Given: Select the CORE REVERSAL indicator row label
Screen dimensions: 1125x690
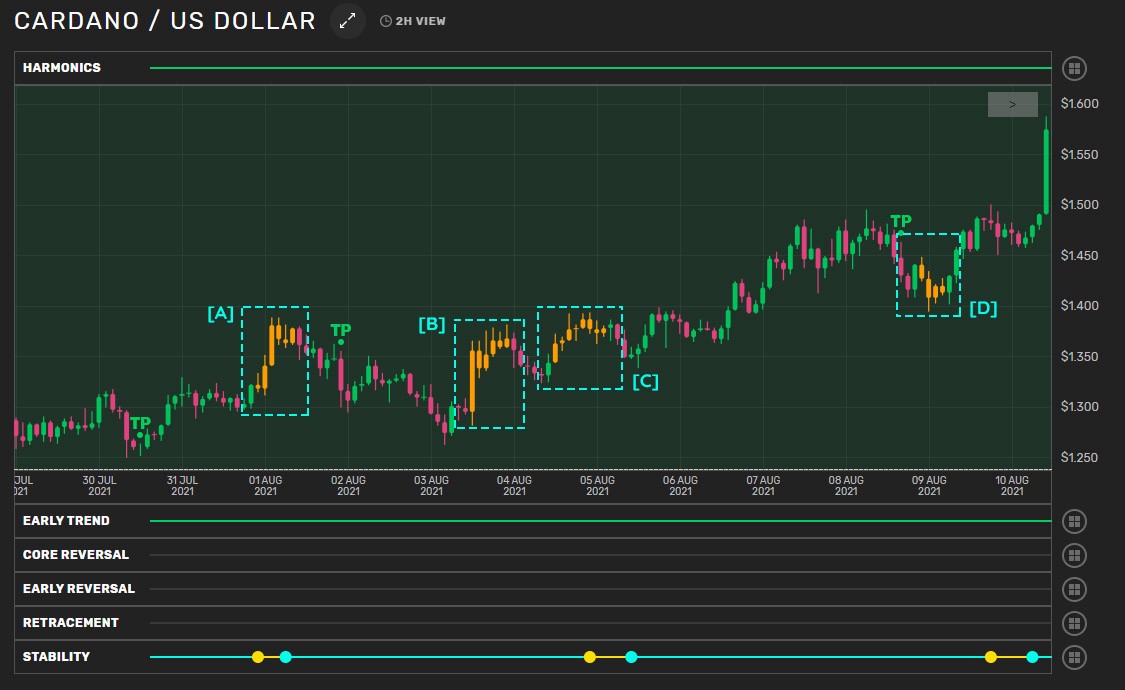Looking at the screenshot, I should (x=75, y=554).
